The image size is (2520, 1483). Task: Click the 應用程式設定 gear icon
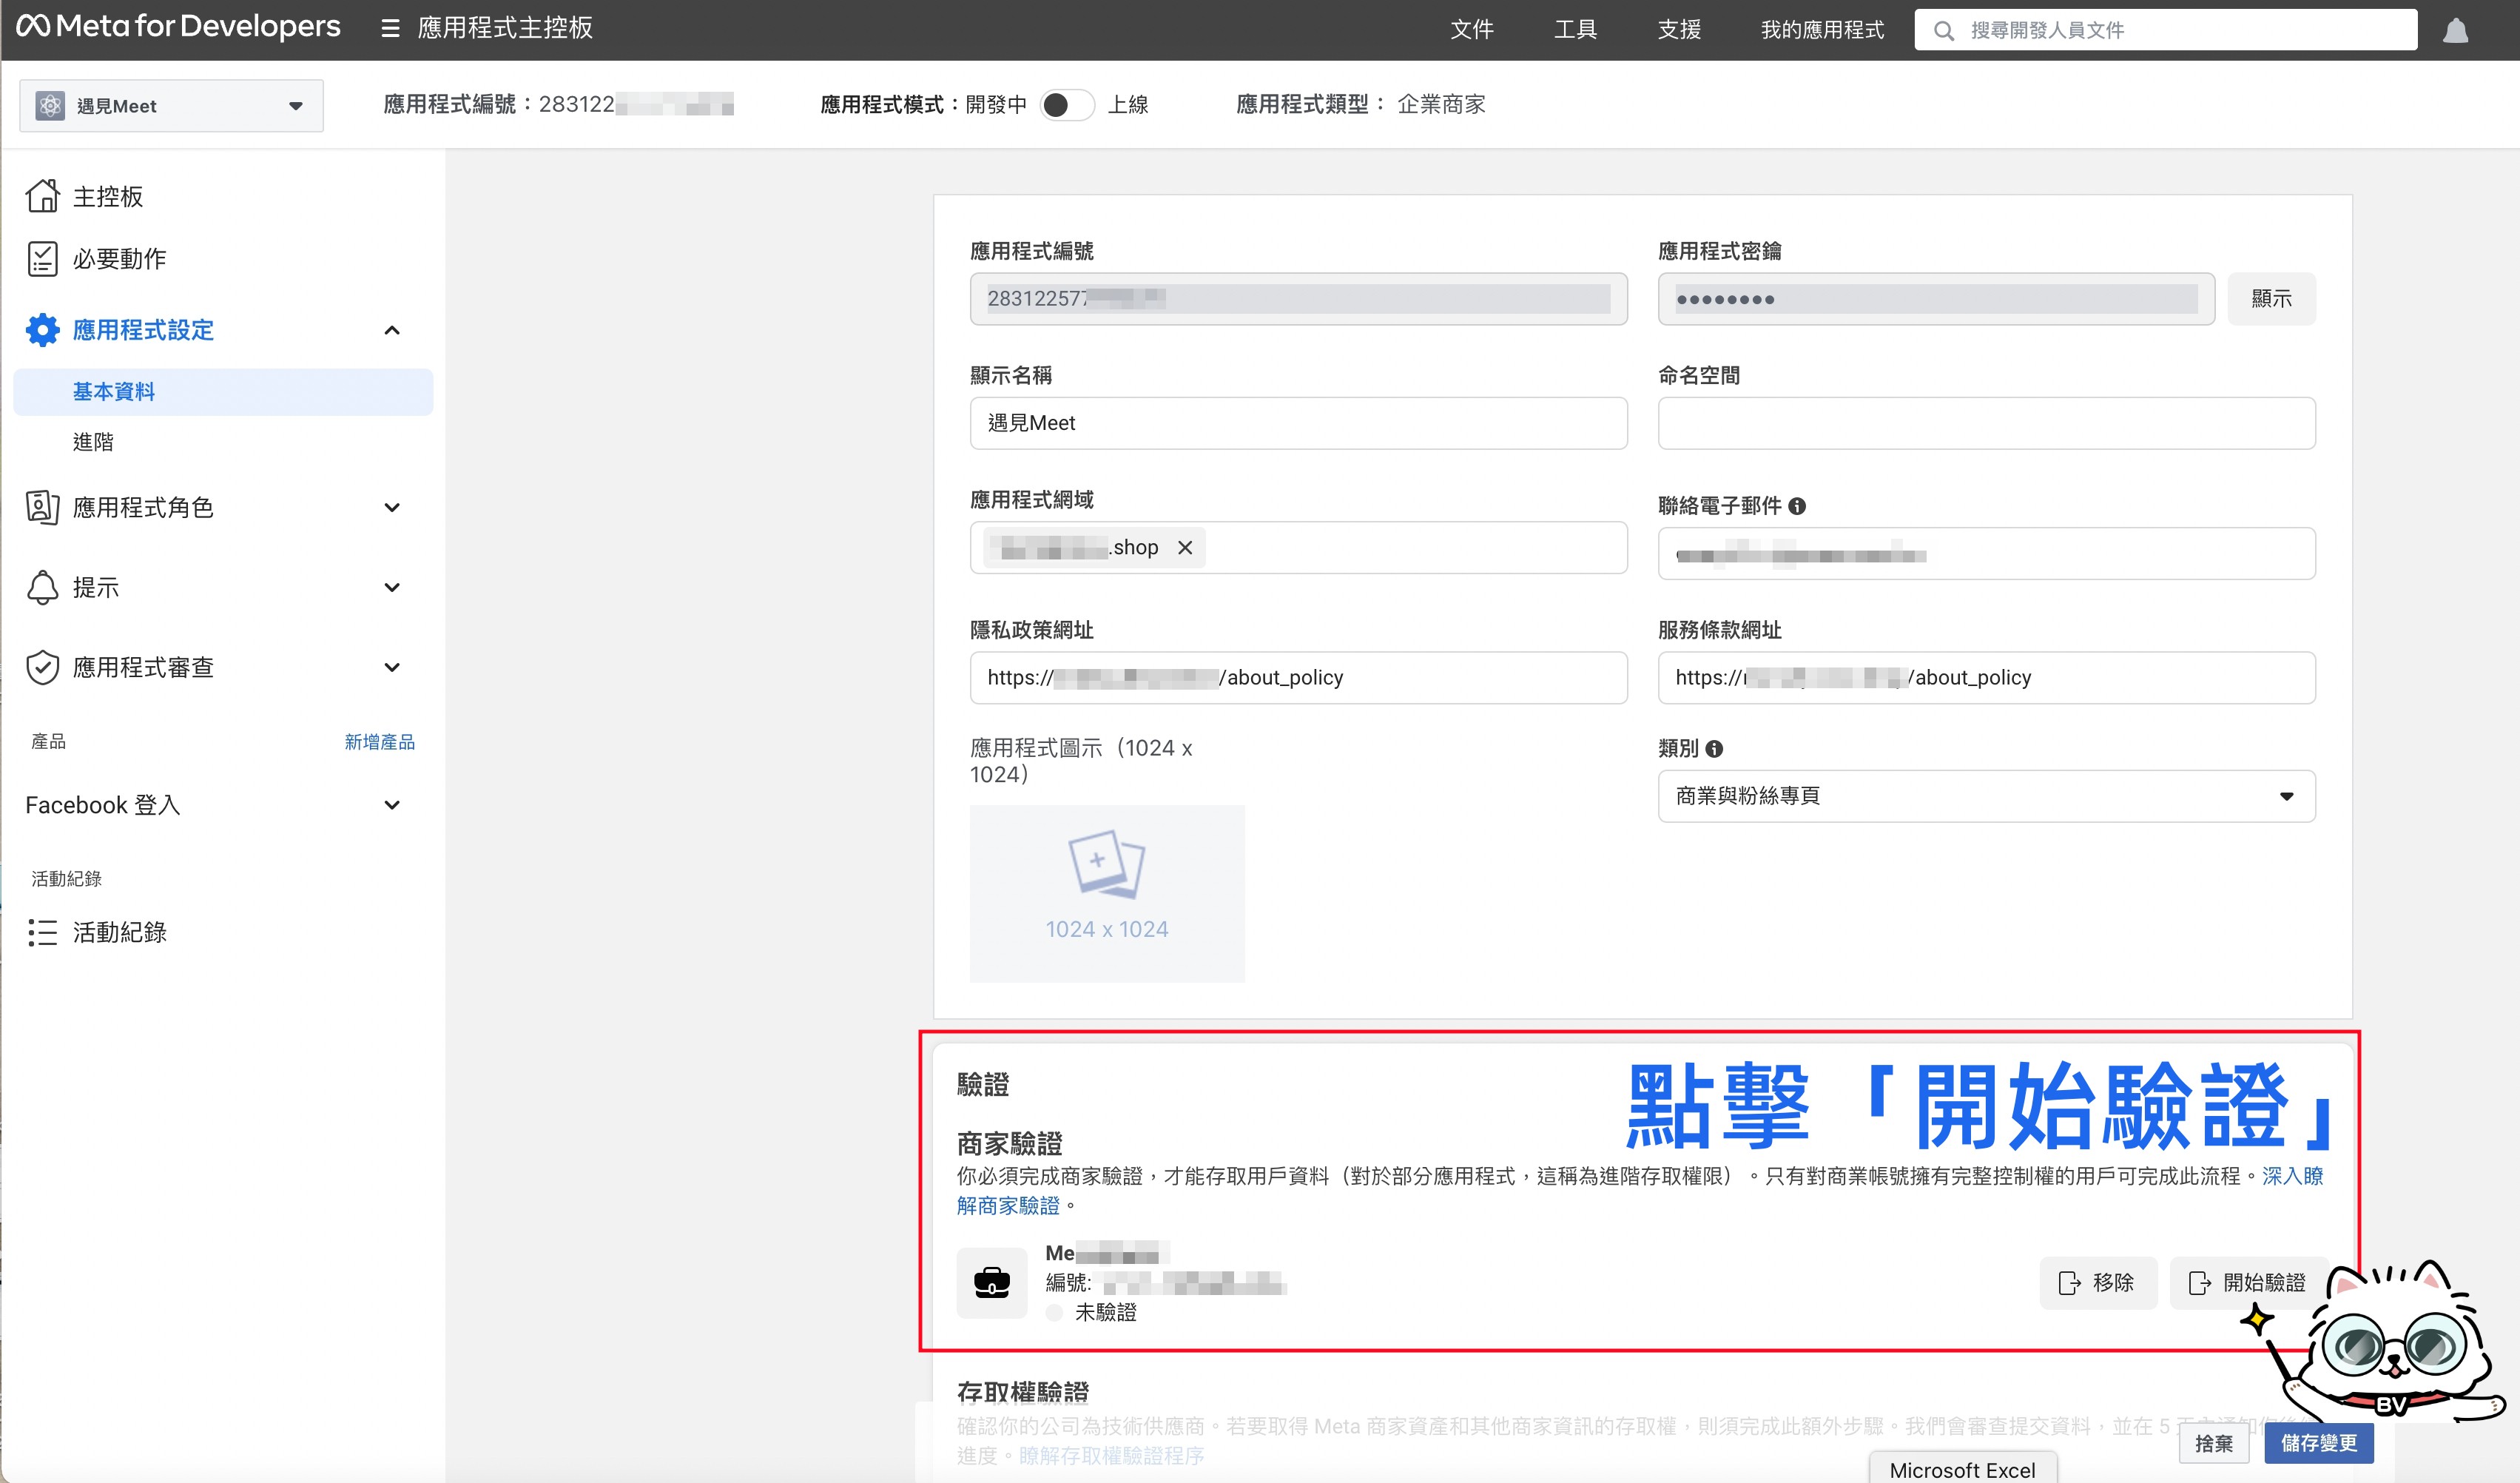coord(42,330)
